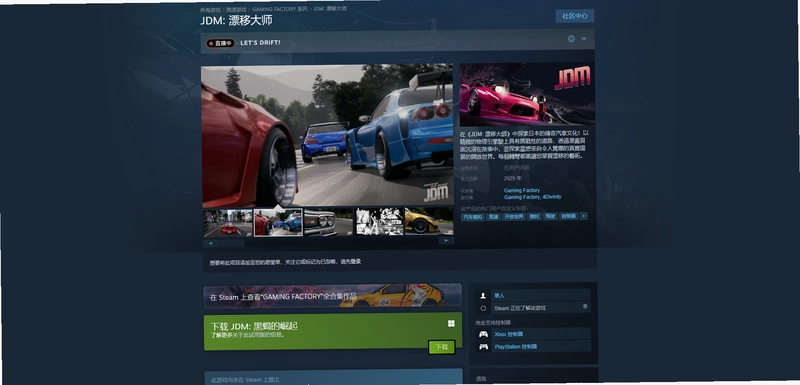Click the Windows platform icon in the download box

tap(452, 324)
